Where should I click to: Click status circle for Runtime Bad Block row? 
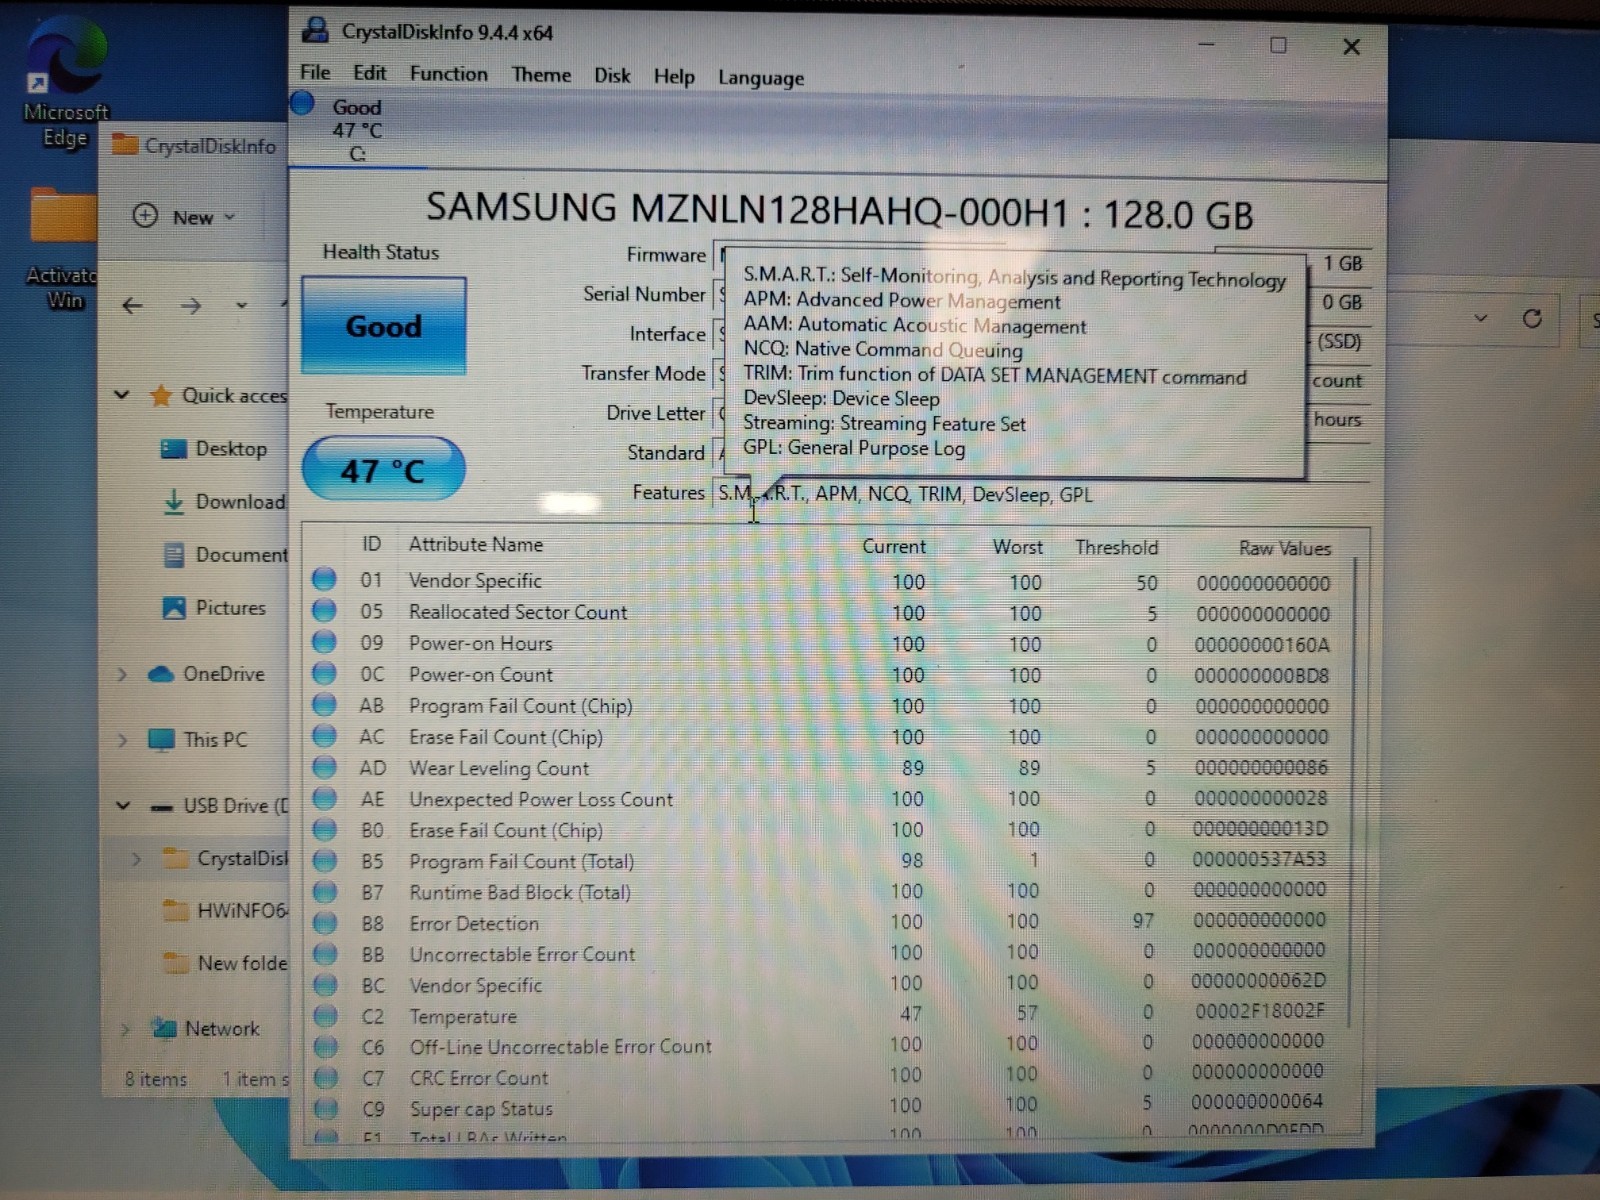325,891
